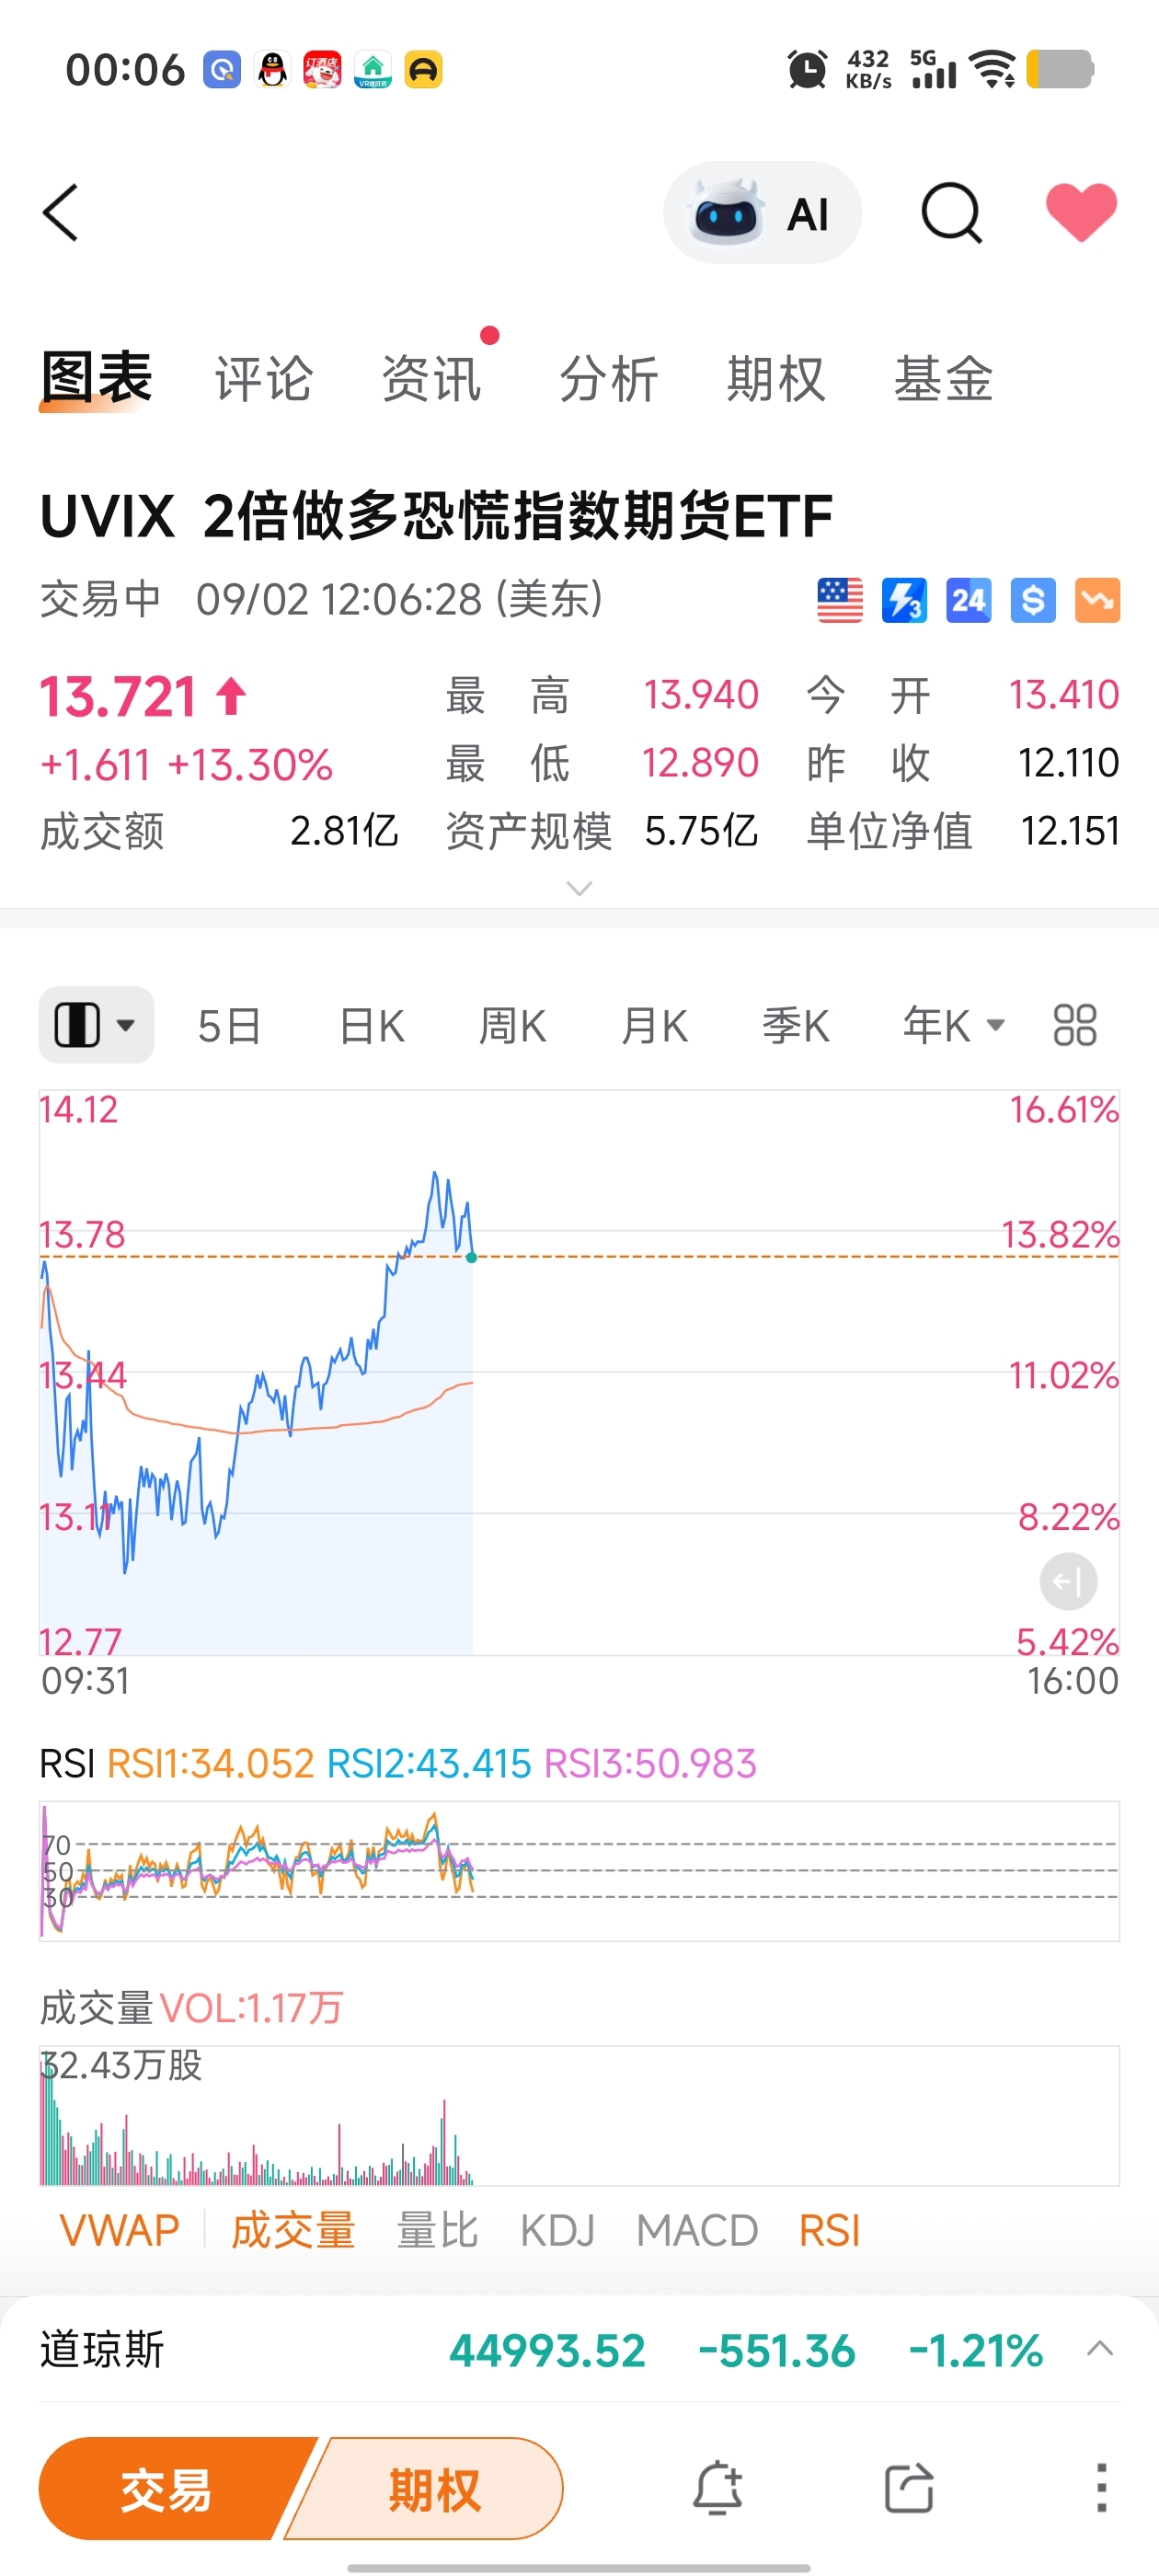The image size is (1159, 2576).
Task: Open the chart type dropdown
Action: click(x=96, y=1026)
